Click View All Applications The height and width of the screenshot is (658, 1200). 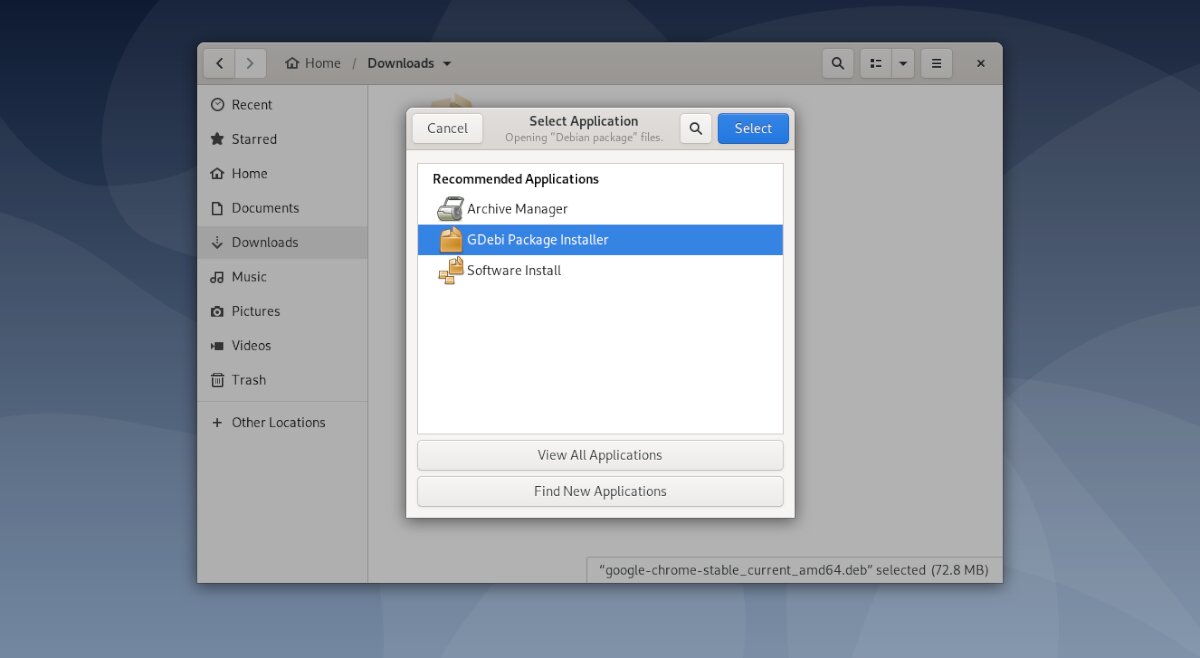pyautogui.click(x=600, y=455)
